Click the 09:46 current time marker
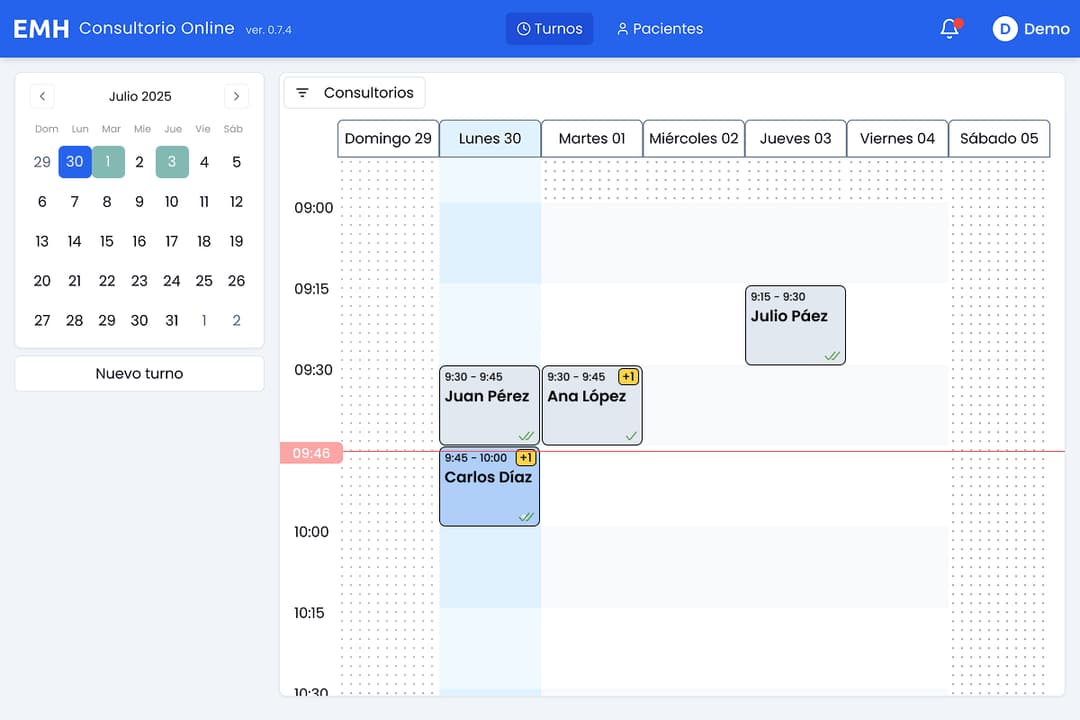Viewport: 1080px width, 720px height. click(311, 453)
